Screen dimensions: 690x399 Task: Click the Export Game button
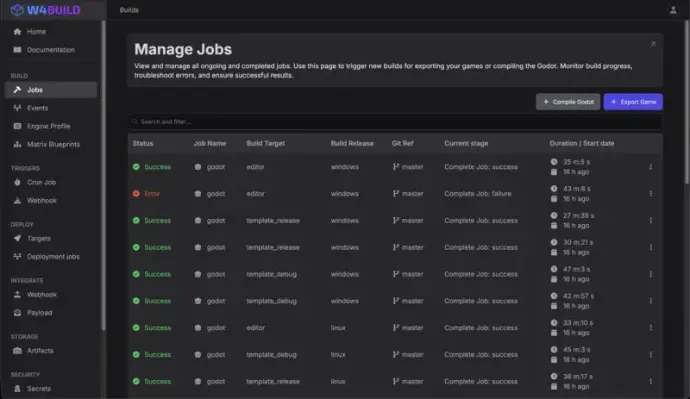coord(633,102)
